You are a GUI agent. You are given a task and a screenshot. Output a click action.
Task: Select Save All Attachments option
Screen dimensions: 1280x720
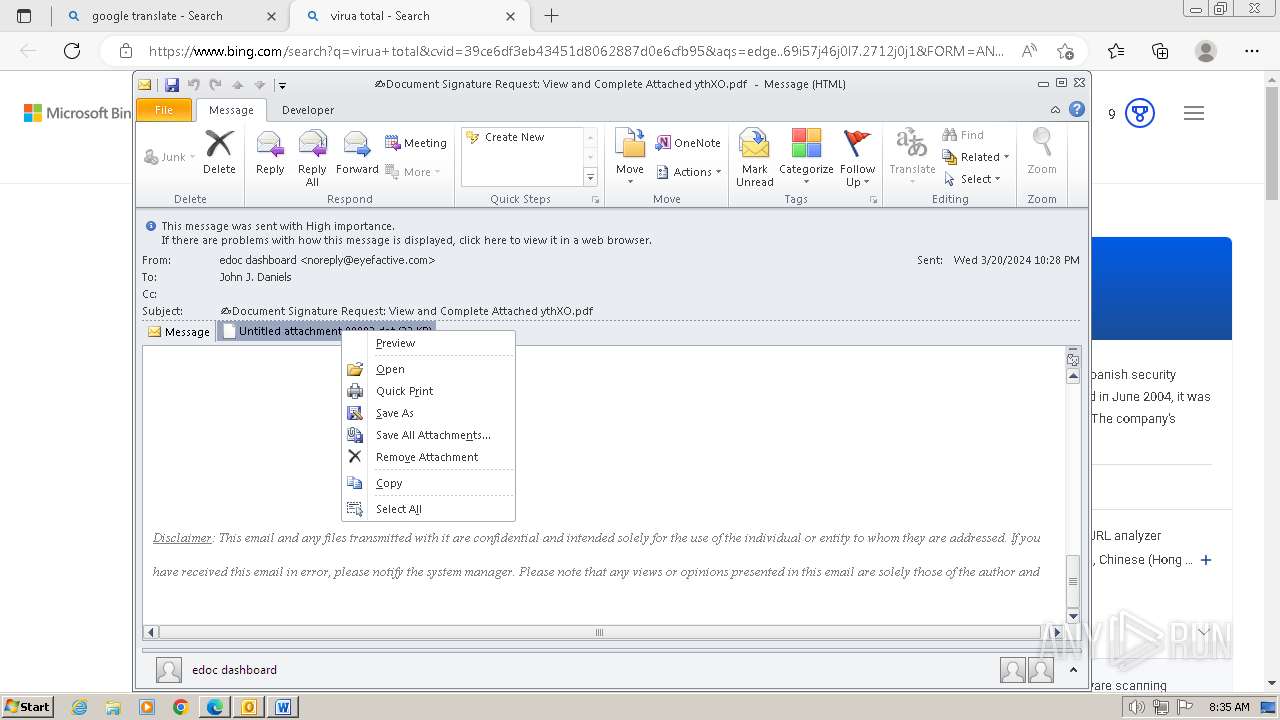click(x=428, y=435)
